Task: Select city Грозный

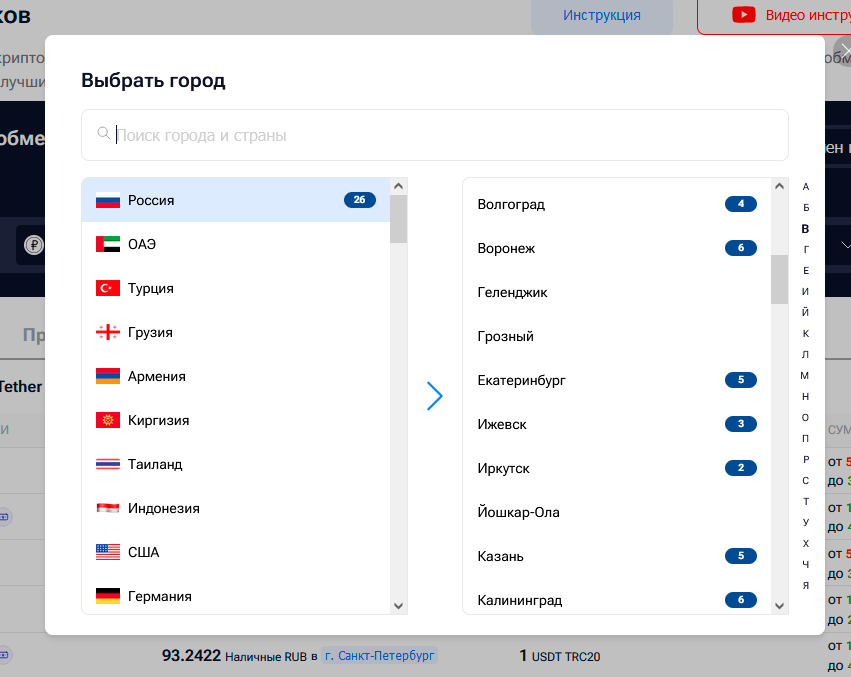Action: (617, 336)
